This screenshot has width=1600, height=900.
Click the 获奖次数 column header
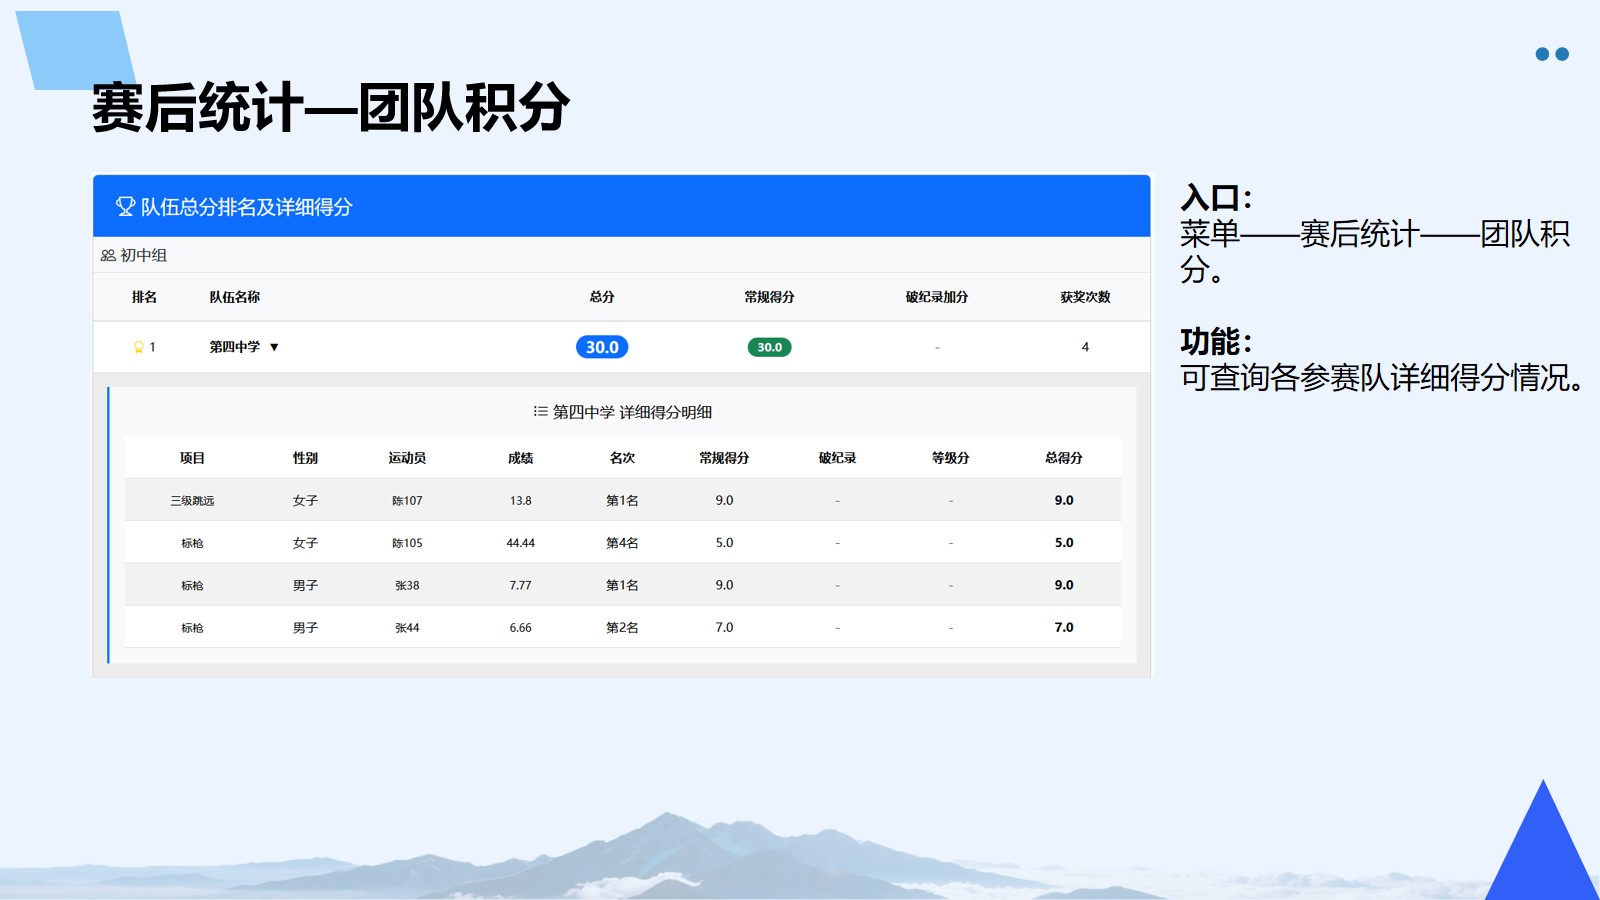point(1085,297)
